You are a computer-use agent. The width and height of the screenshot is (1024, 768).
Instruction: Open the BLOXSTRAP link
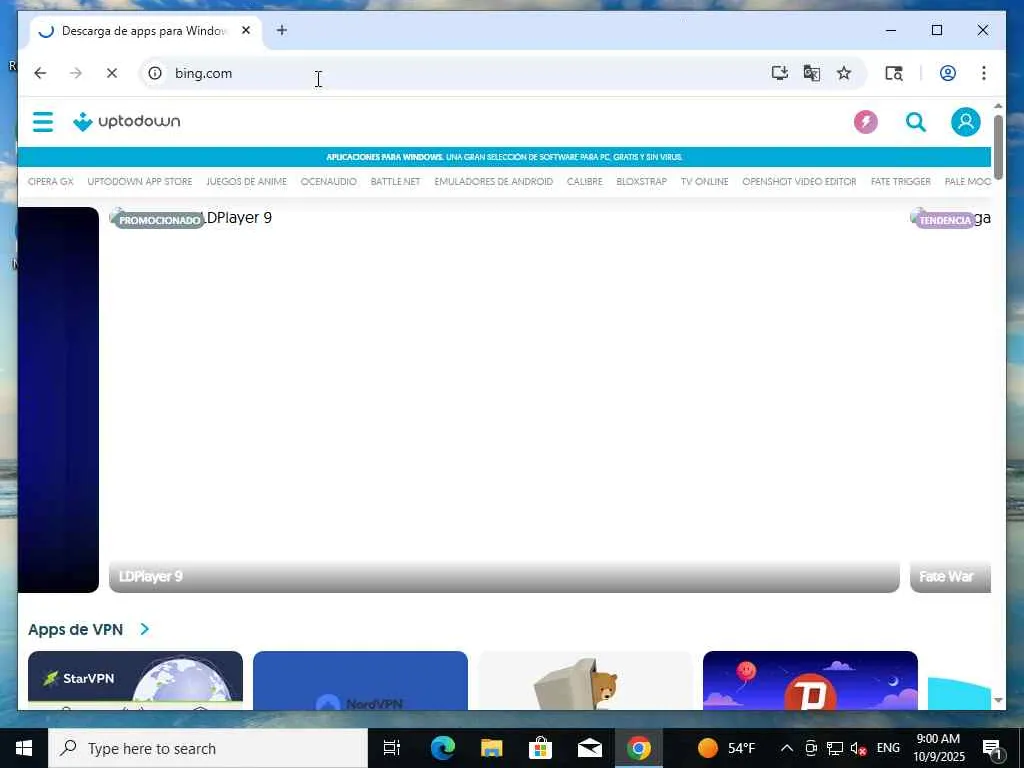641,182
